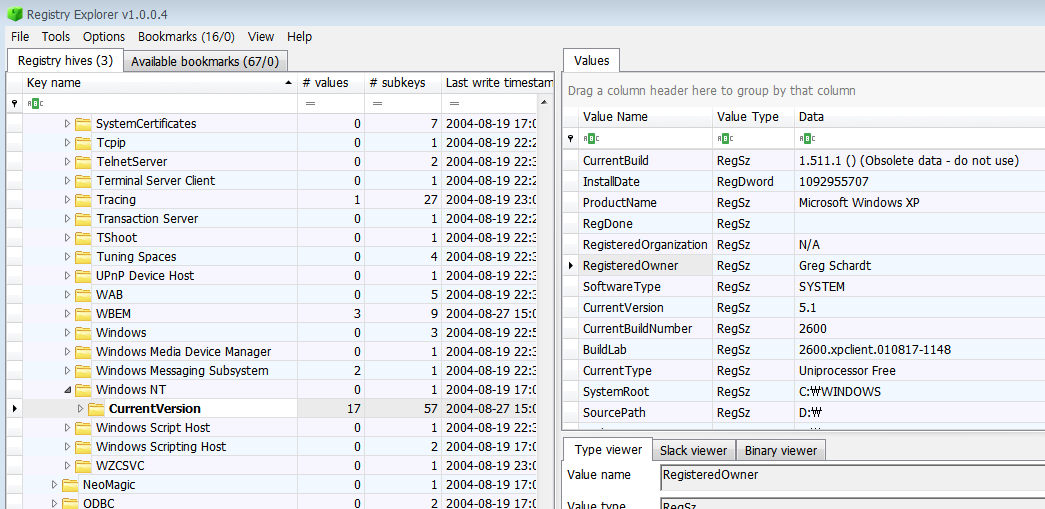Click the Windows Script Host folder icon
Screen dimensions: 1045x509
(x=83, y=428)
